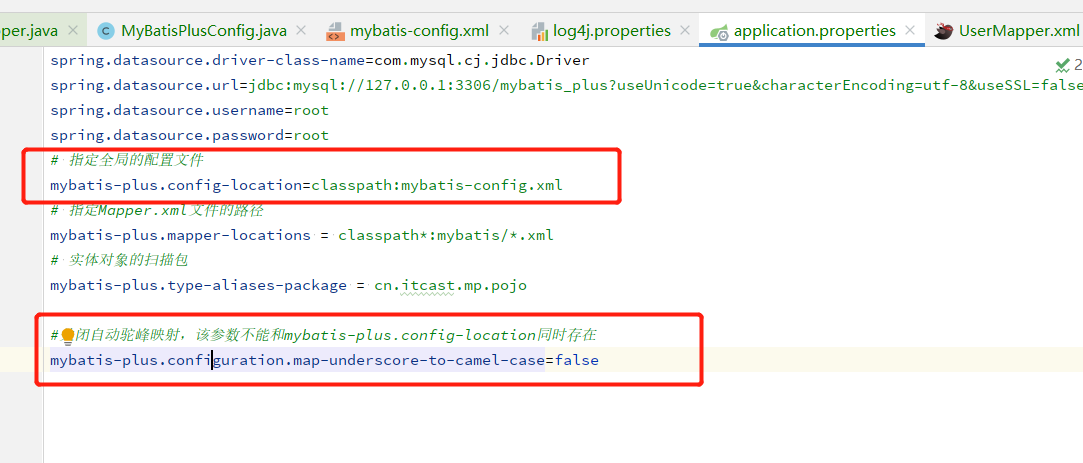Click spring.datasource.driver-class-name property key
The height and width of the screenshot is (463, 1083).
click(x=207, y=61)
